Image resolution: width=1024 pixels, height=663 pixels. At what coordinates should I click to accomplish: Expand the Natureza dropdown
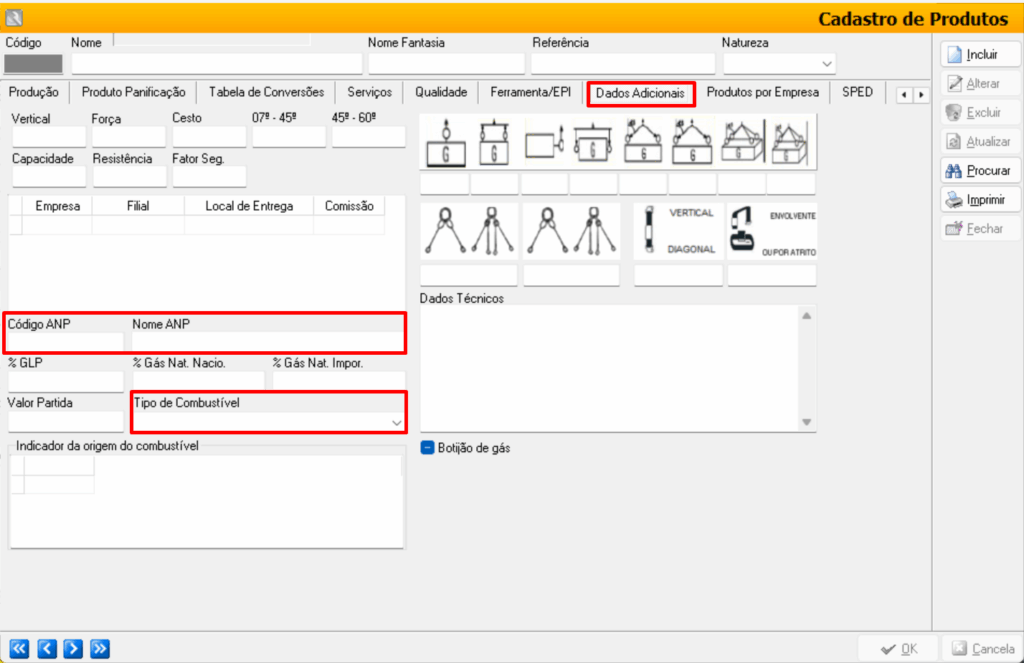pos(826,64)
